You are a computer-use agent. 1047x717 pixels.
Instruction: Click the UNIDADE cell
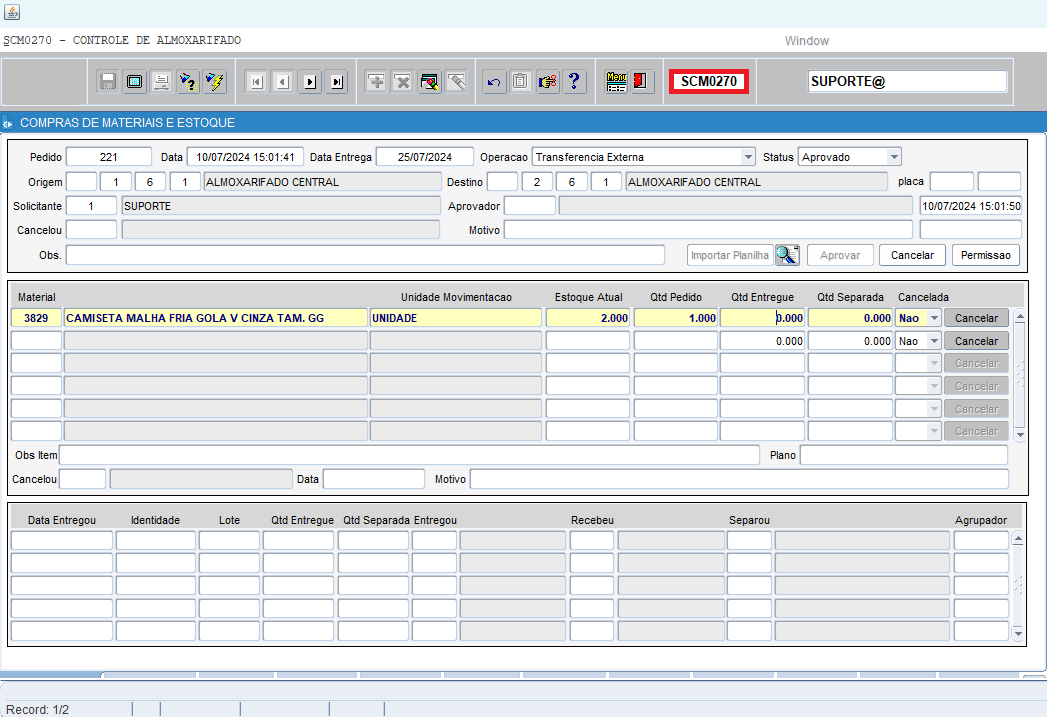coord(455,318)
